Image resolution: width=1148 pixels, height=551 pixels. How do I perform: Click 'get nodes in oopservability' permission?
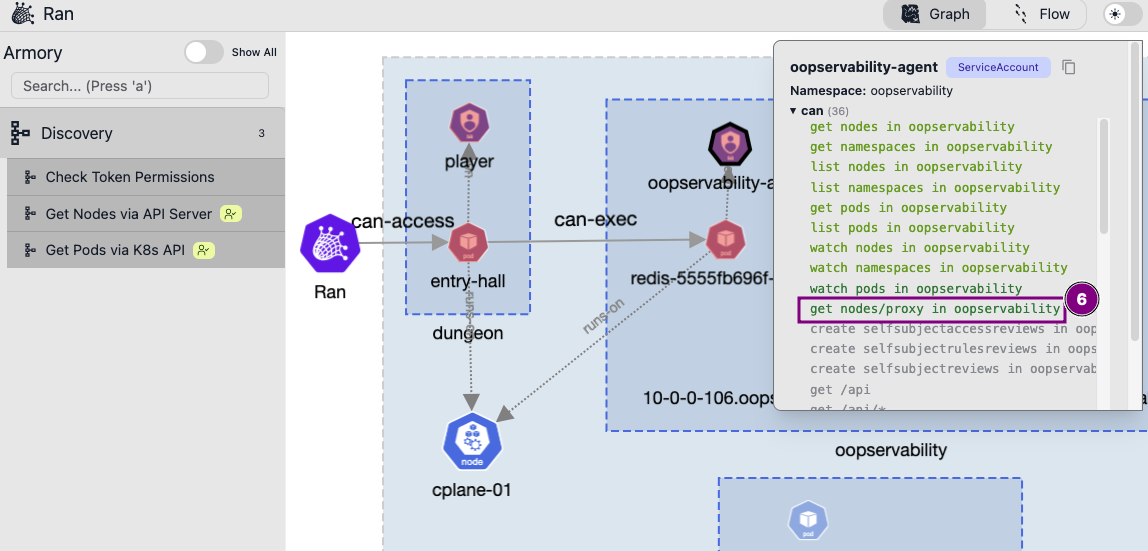(x=912, y=127)
